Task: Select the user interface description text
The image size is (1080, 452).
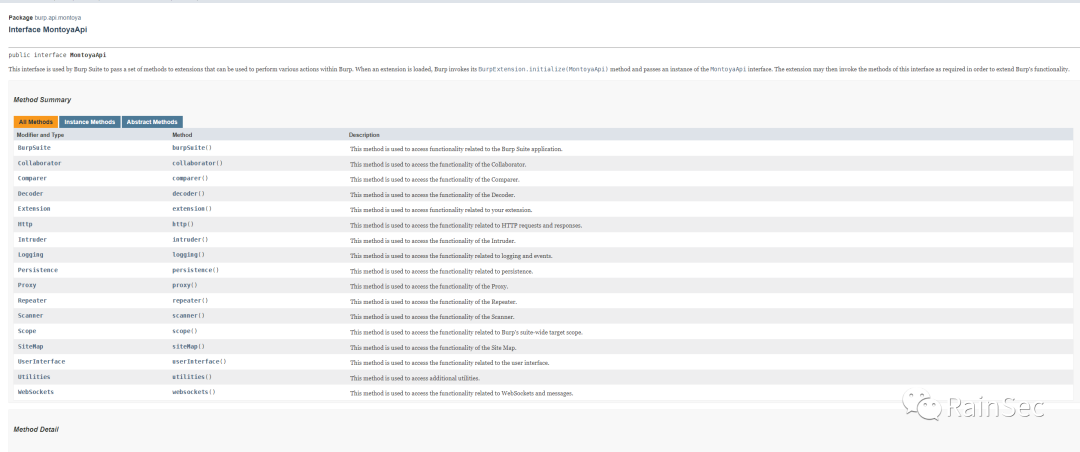Action: click(x=449, y=363)
